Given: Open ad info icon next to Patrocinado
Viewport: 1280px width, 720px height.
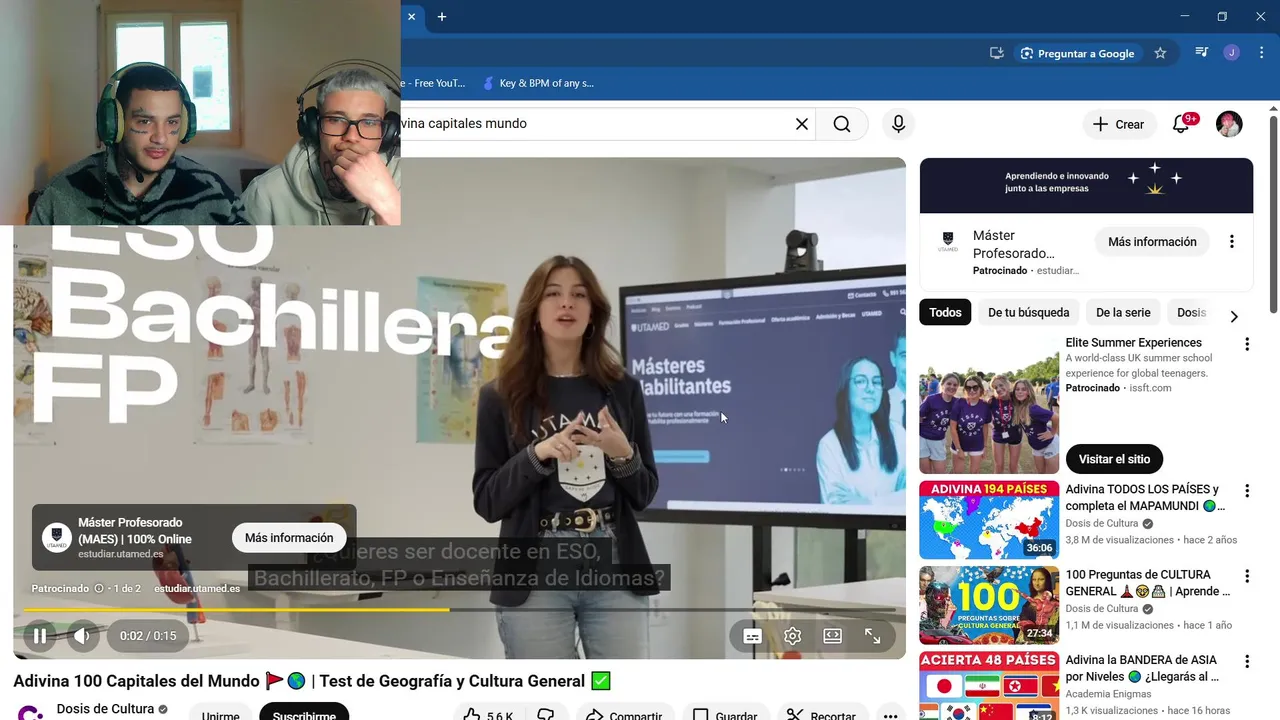Looking at the screenshot, I should 98,589.
